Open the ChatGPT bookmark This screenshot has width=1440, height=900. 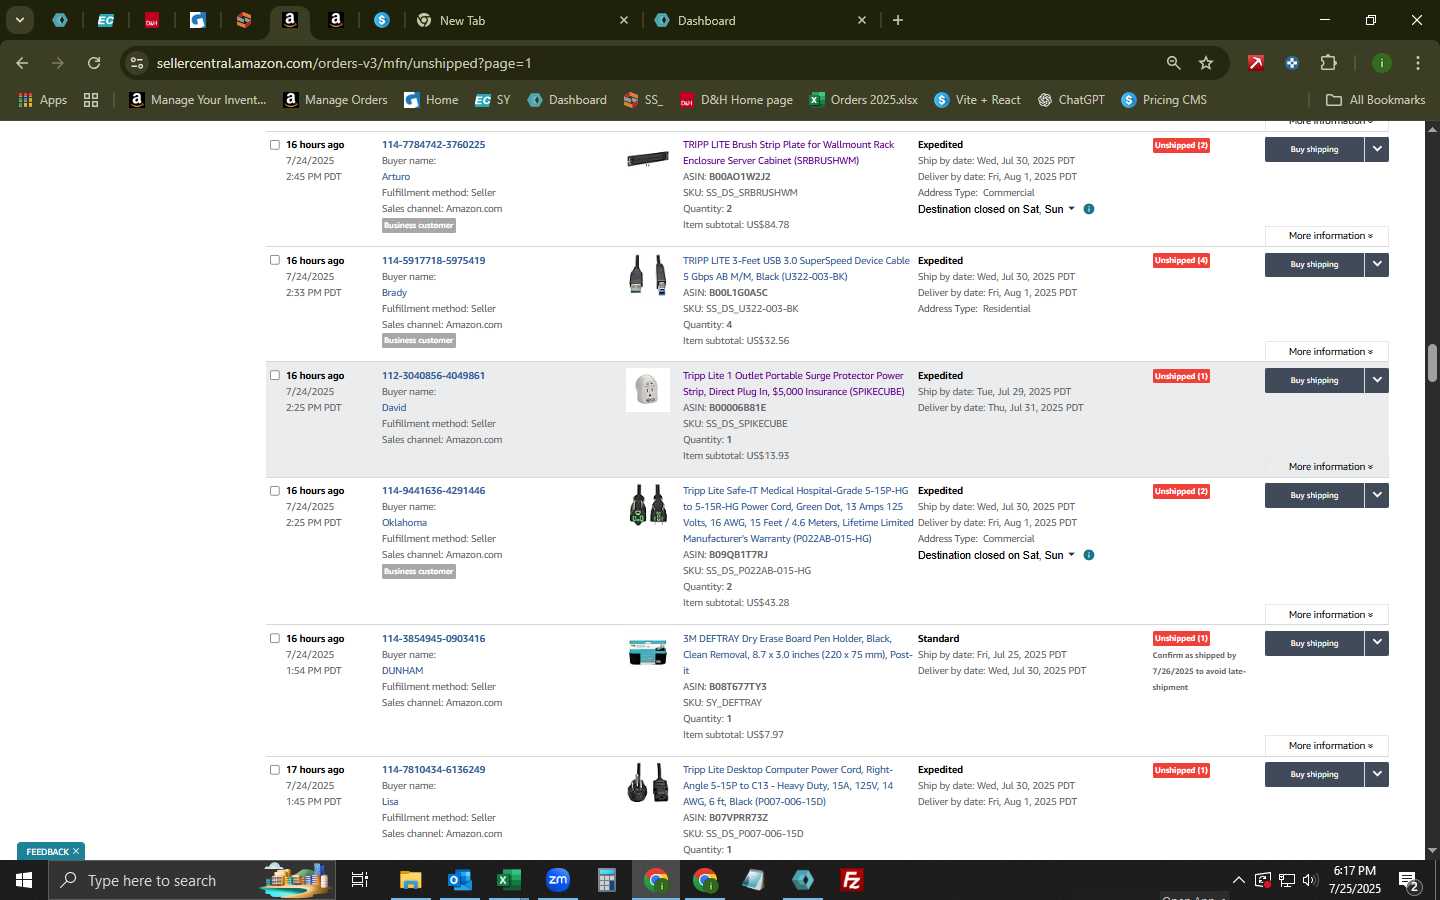click(1071, 100)
